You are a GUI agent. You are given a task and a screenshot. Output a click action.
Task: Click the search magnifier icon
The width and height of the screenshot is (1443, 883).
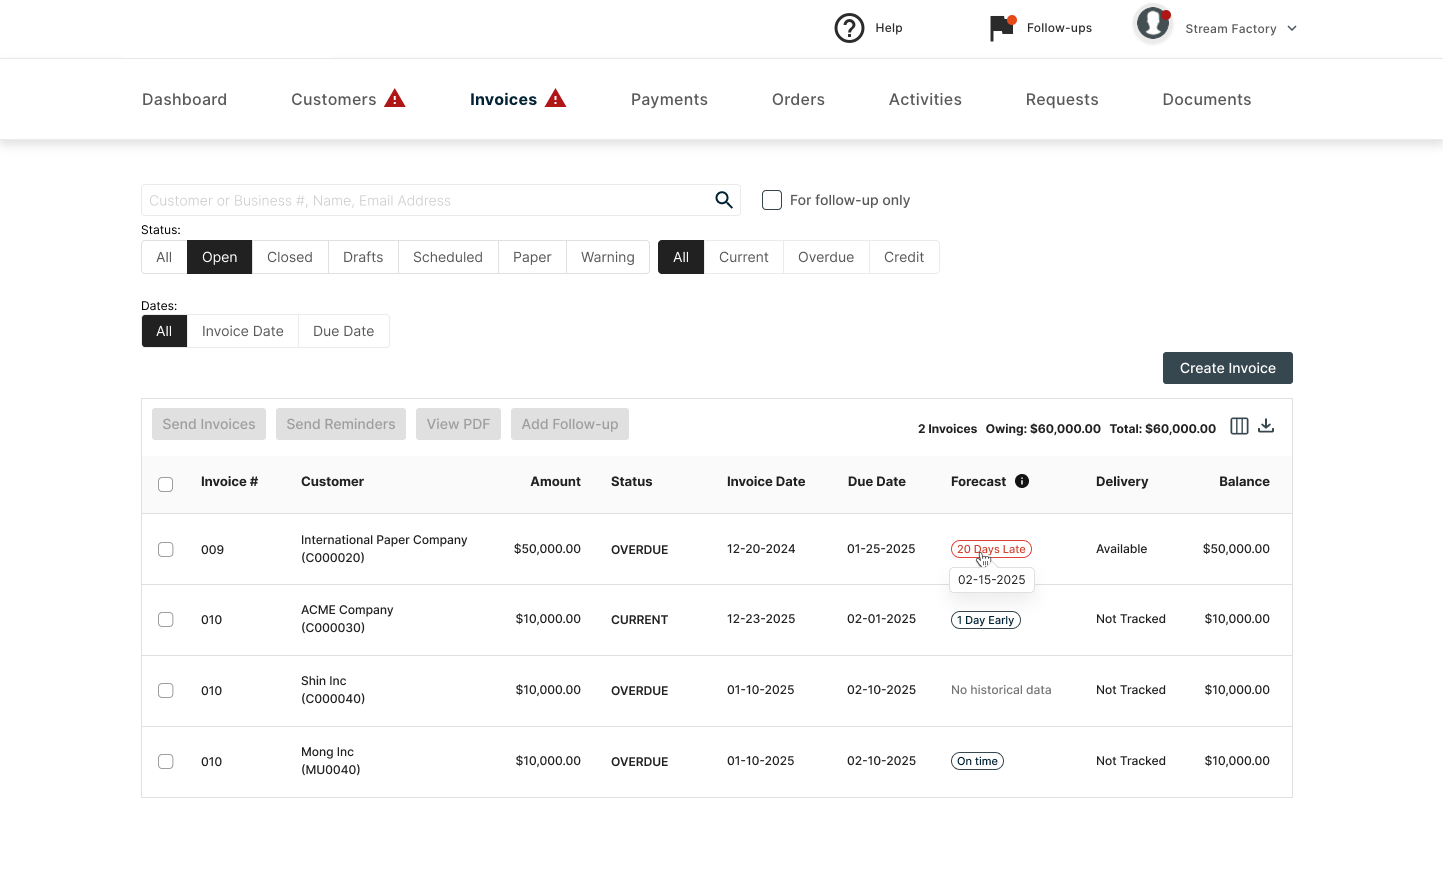tap(724, 200)
